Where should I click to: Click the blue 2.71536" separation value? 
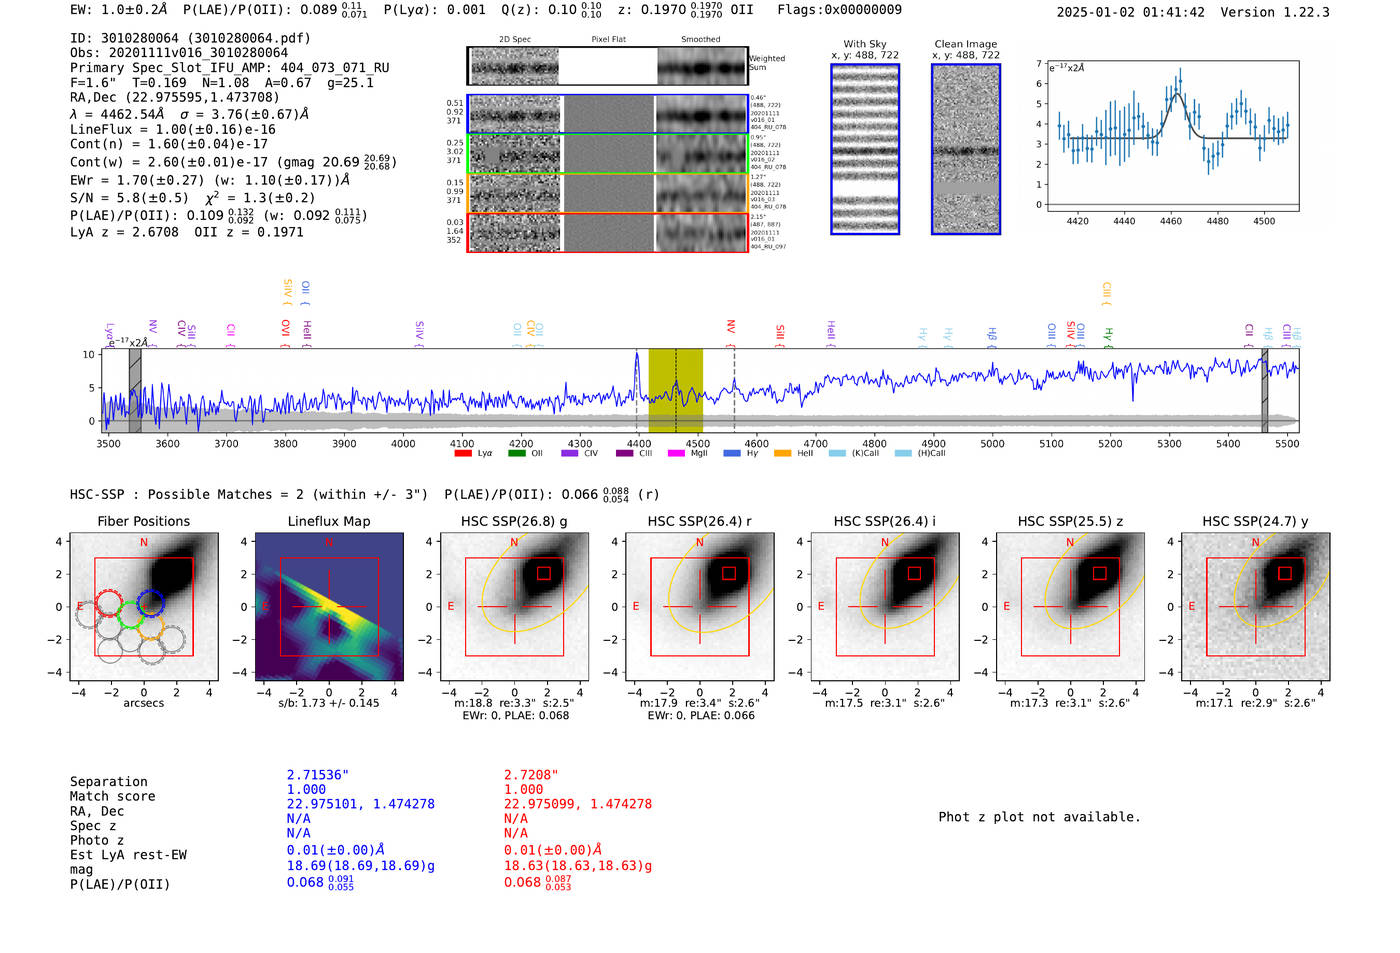(x=318, y=775)
